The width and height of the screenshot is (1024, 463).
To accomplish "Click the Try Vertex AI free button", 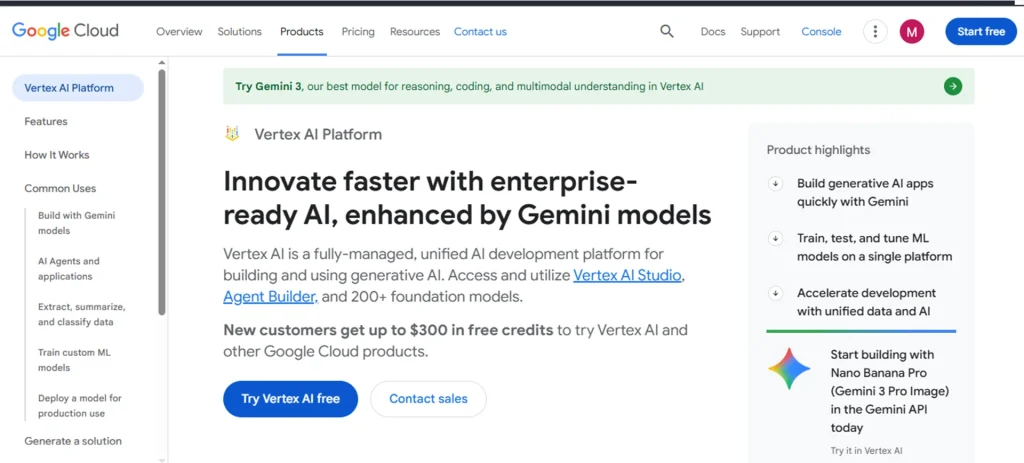I will 291,399.
